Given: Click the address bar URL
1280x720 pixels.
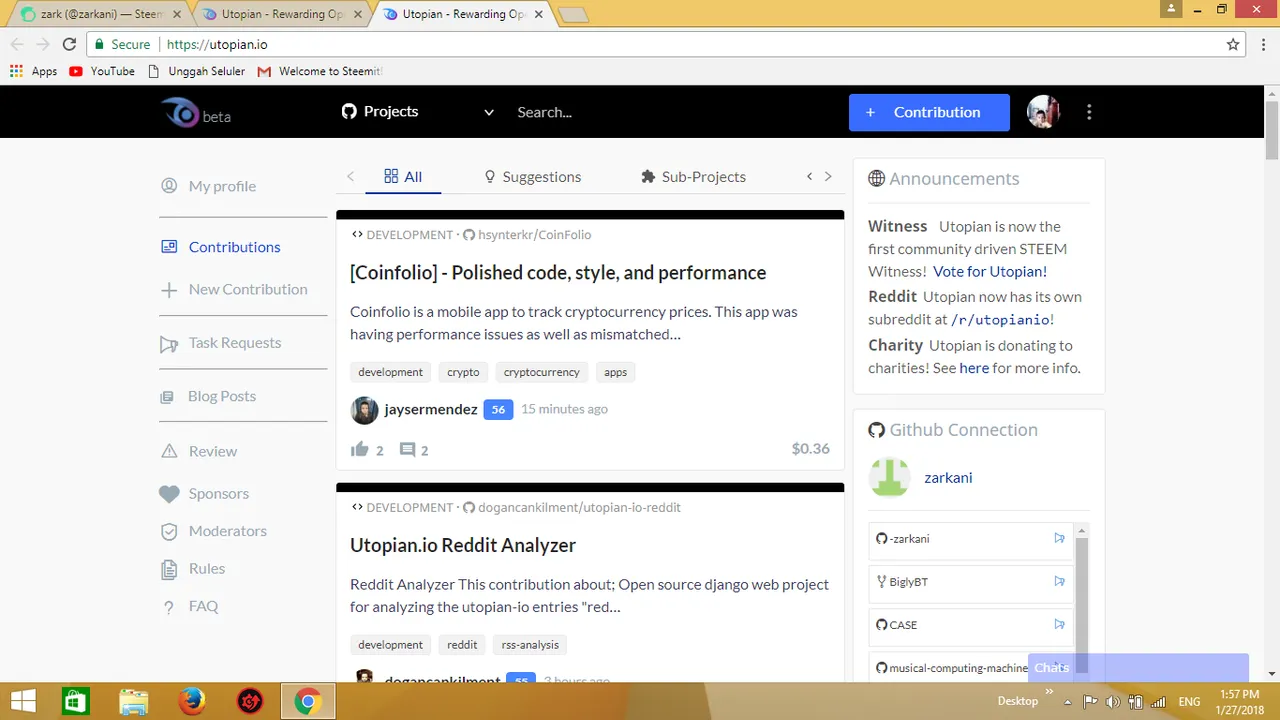Looking at the screenshot, I should click(217, 44).
